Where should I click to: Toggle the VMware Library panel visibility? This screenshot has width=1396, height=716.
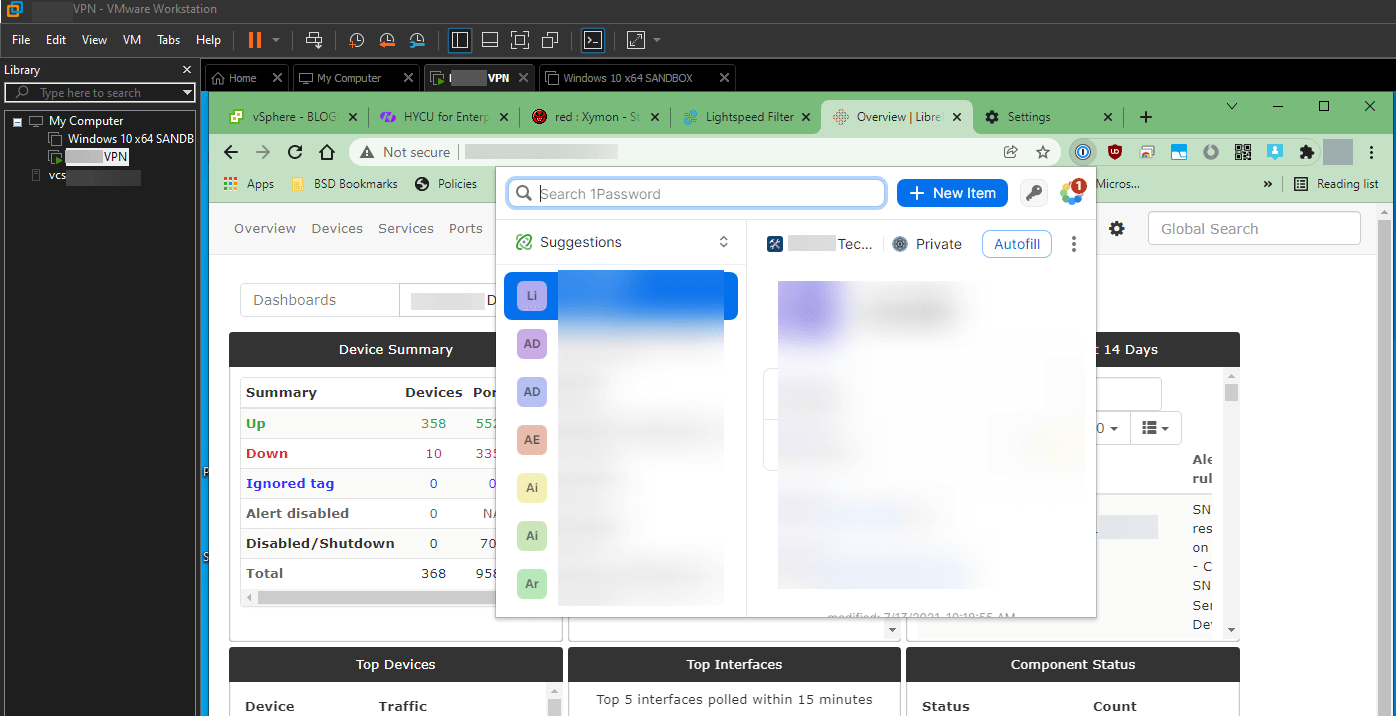(x=459, y=40)
